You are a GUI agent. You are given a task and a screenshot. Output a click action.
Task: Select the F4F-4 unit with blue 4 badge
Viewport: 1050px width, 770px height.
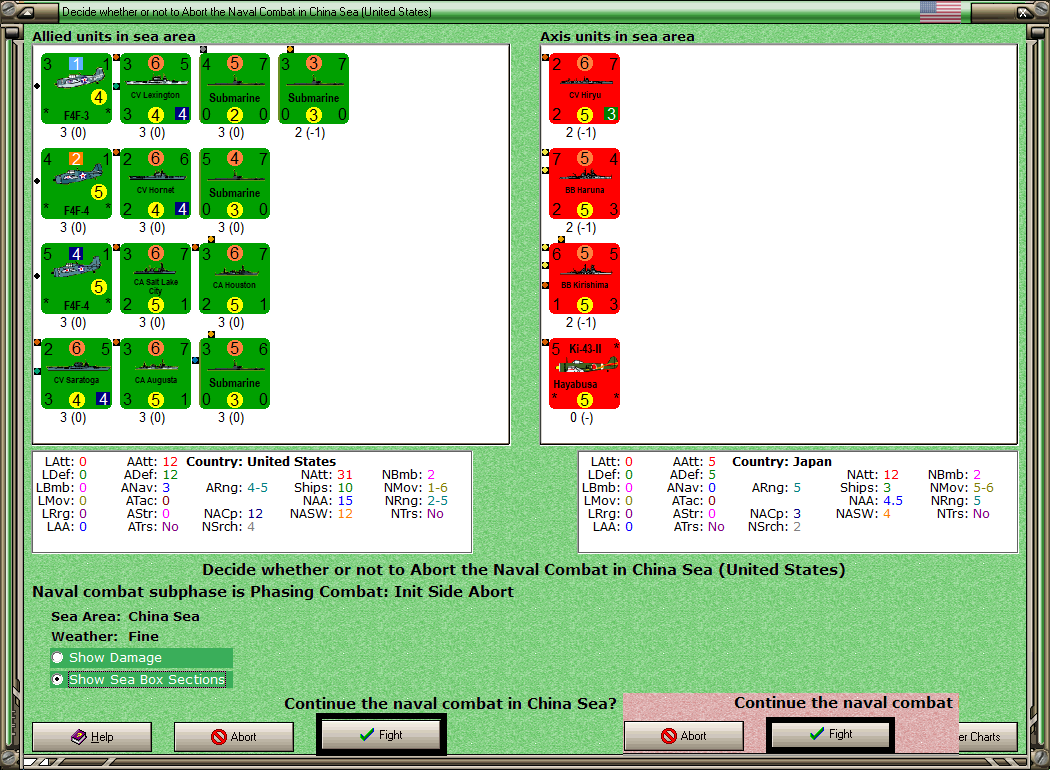pos(76,279)
